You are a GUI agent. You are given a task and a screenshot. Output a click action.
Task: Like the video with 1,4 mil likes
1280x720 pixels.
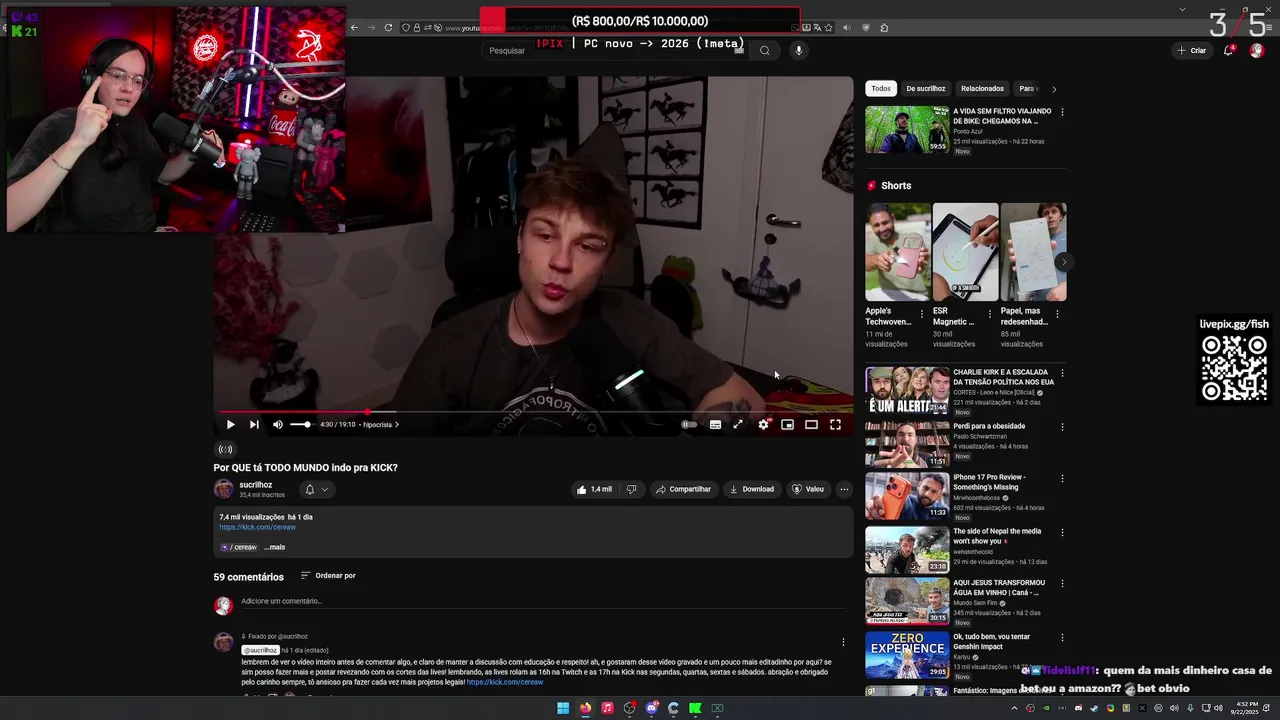(x=594, y=489)
